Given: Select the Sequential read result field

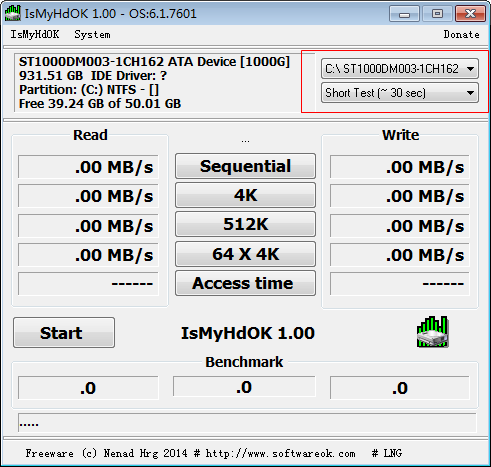Looking at the screenshot, I should point(88,166).
